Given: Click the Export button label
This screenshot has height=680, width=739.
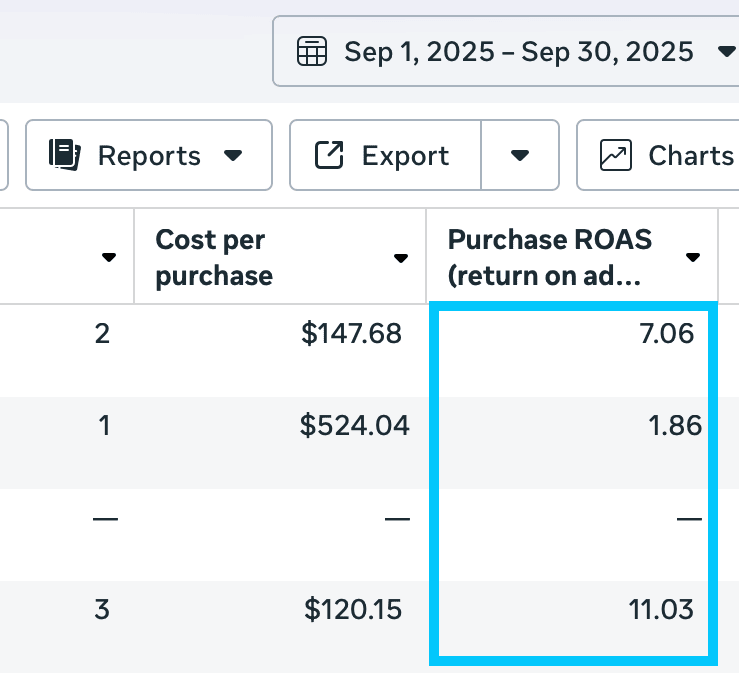Looking at the screenshot, I should 405,156.
